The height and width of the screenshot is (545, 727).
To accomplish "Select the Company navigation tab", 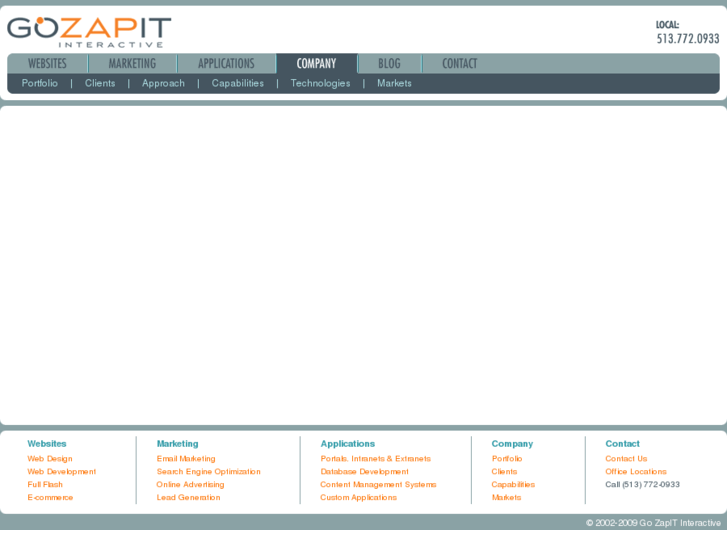I will coord(316,64).
